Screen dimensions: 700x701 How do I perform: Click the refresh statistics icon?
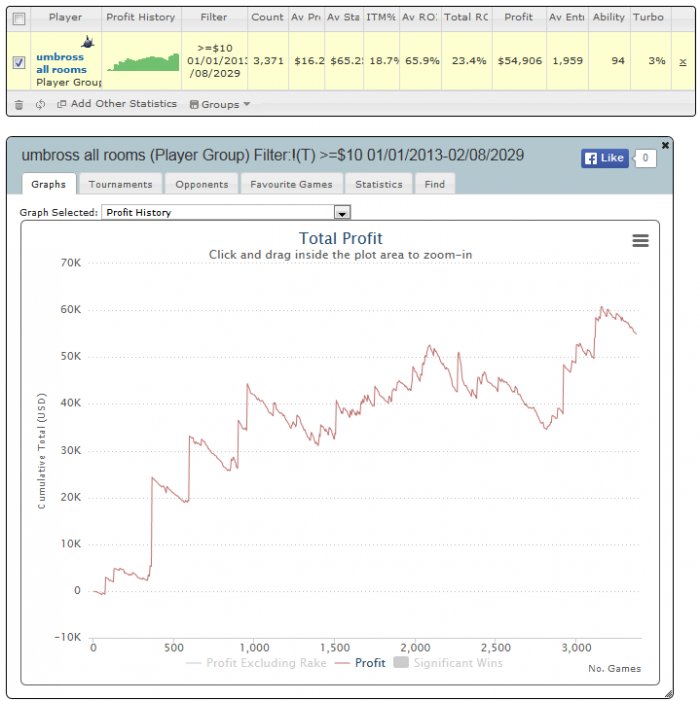coord(40,105)
